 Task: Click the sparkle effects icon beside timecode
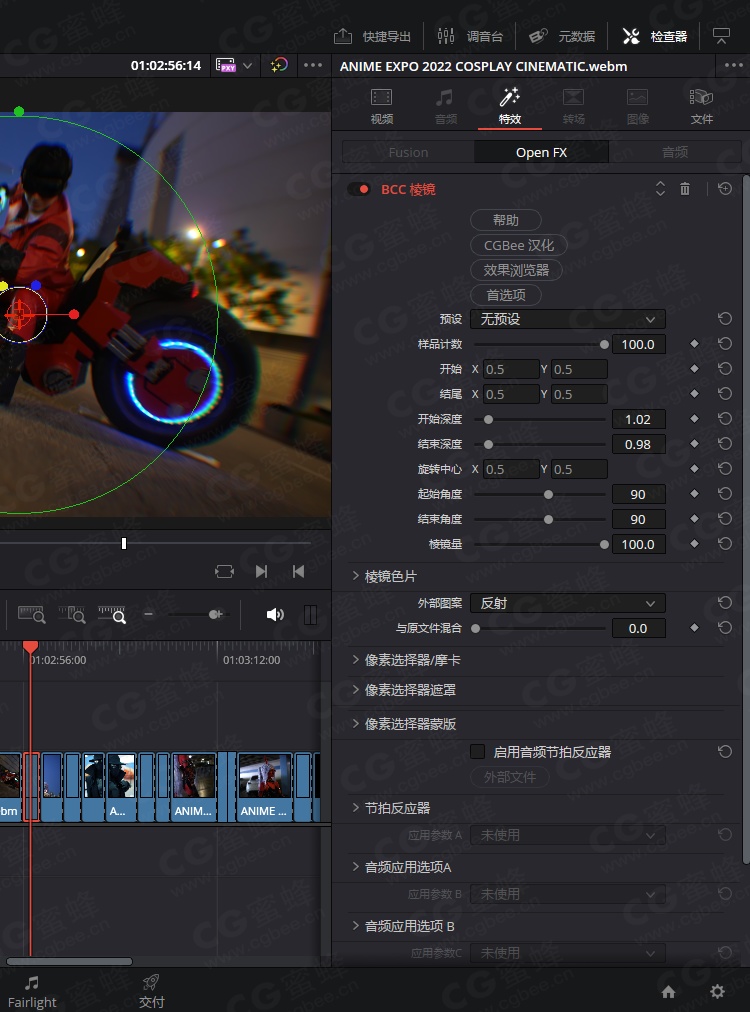(x=279, y=65)
